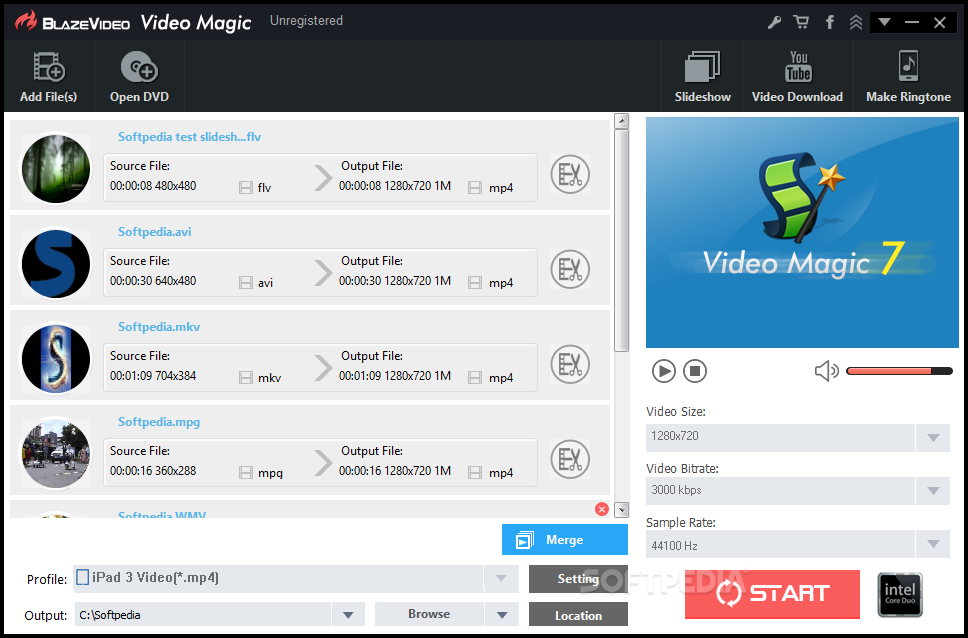Click the file list scrollbar down arrow
The image size is (968, 638).
pyautogui.click(x=622, y=510)
